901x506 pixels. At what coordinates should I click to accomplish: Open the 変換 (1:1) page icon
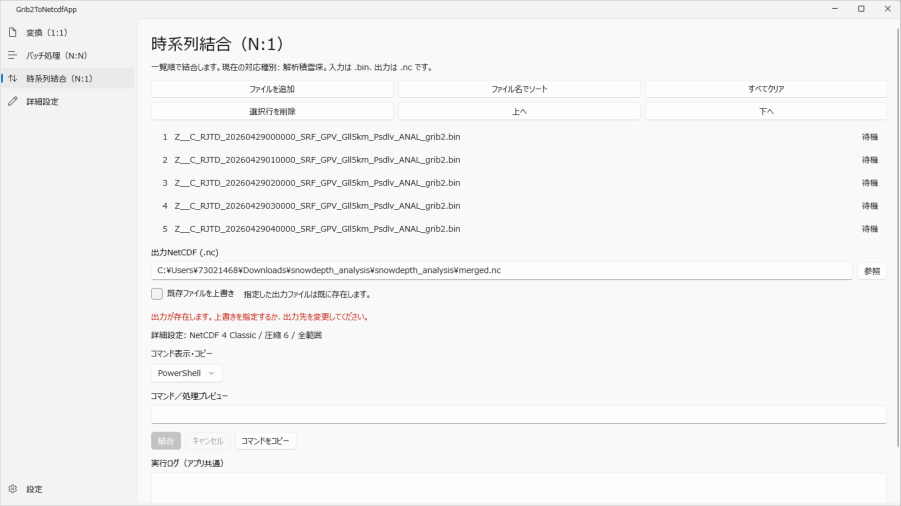tap(13, 33)
